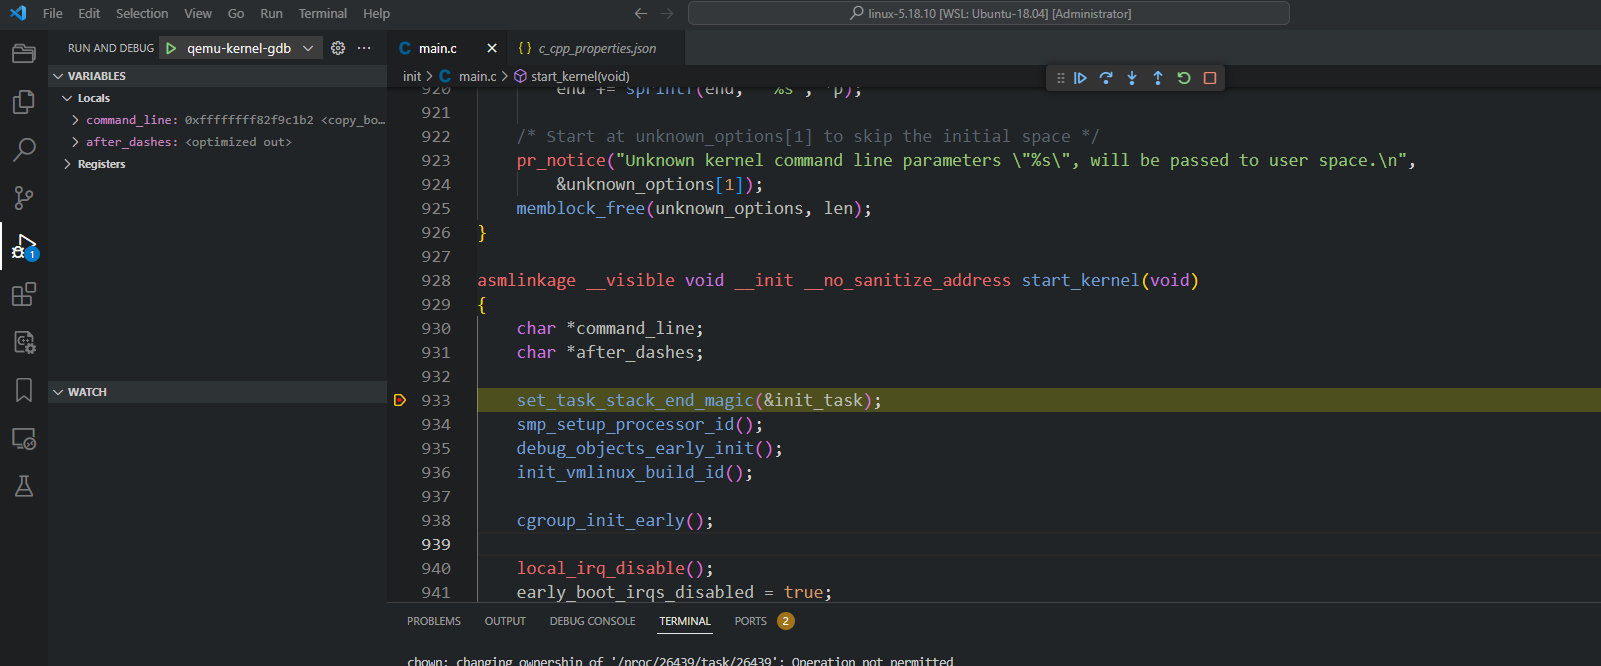Switch to the c_cpp_properties.json tab

[596, 48]
